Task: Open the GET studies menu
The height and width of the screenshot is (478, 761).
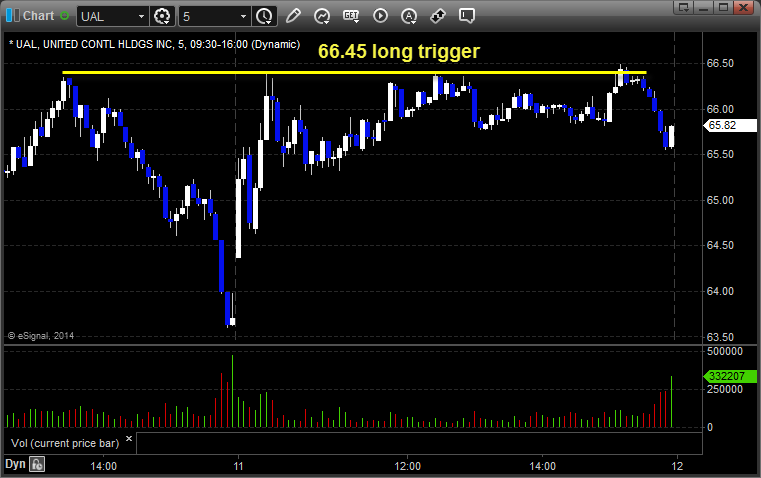Action: [351, 16]
